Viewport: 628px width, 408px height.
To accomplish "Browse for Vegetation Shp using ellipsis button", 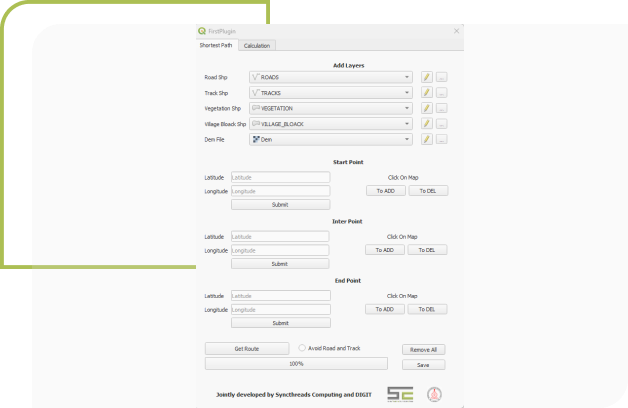I will tap(441, 108).
